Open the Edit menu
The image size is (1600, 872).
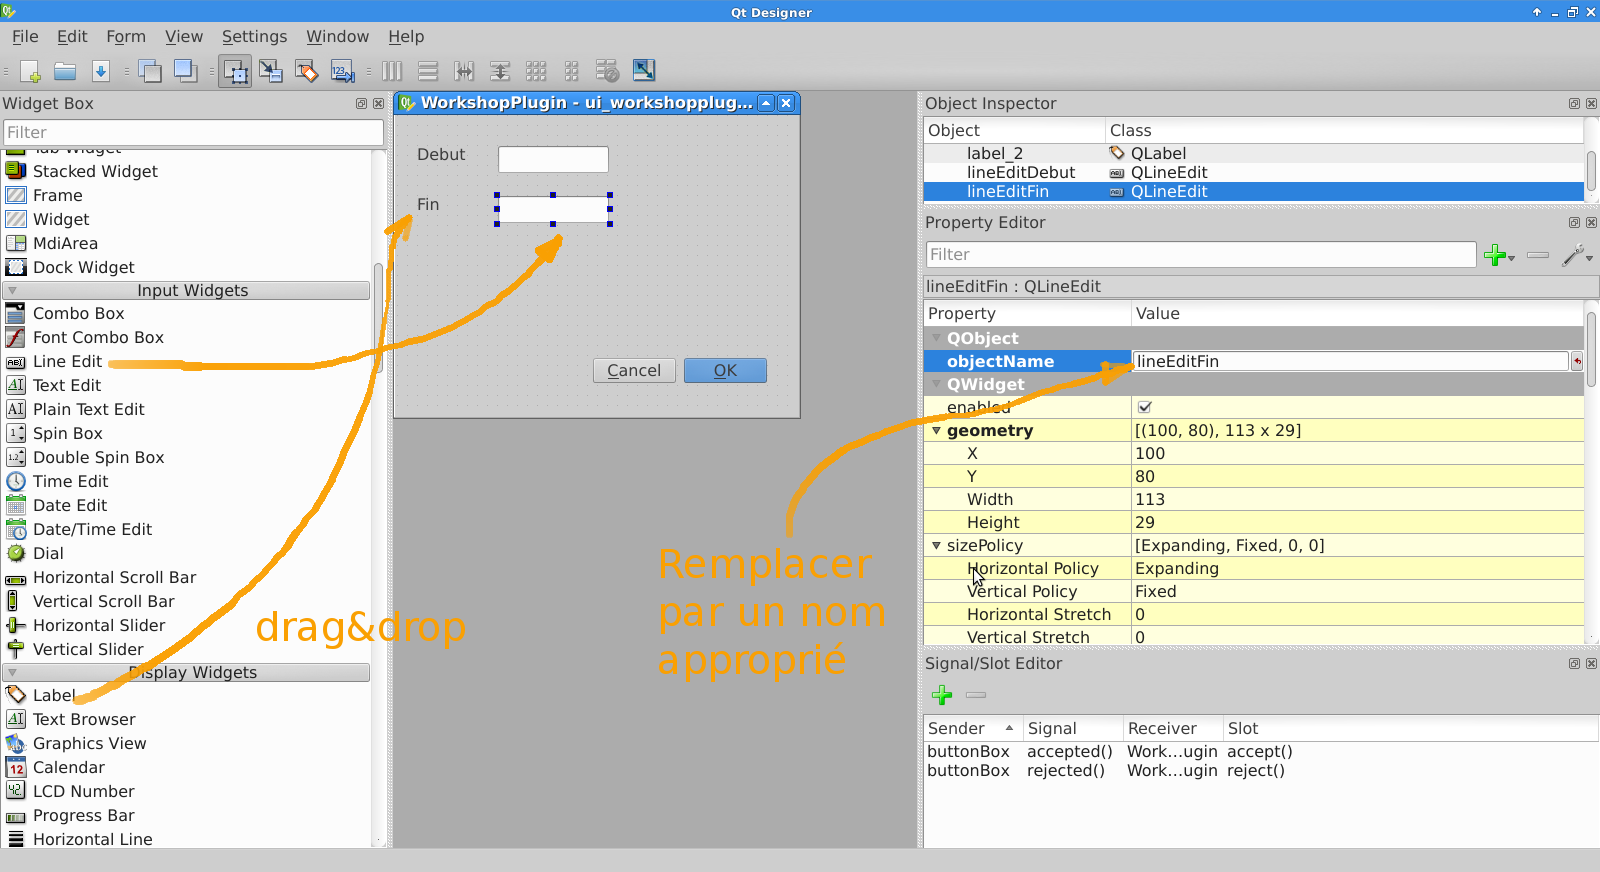72,37
